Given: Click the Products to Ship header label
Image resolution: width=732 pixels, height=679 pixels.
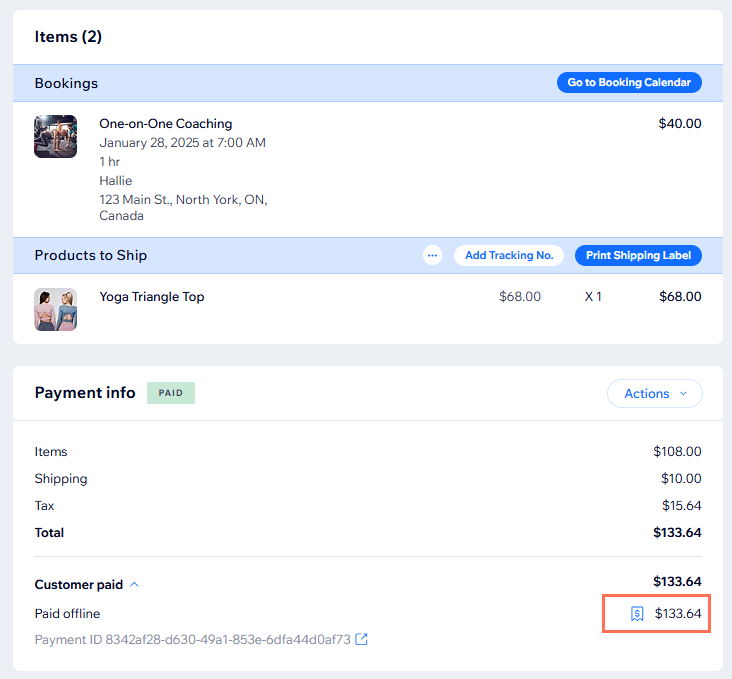Looking at the screenshot, I should (x=90, y=255).
